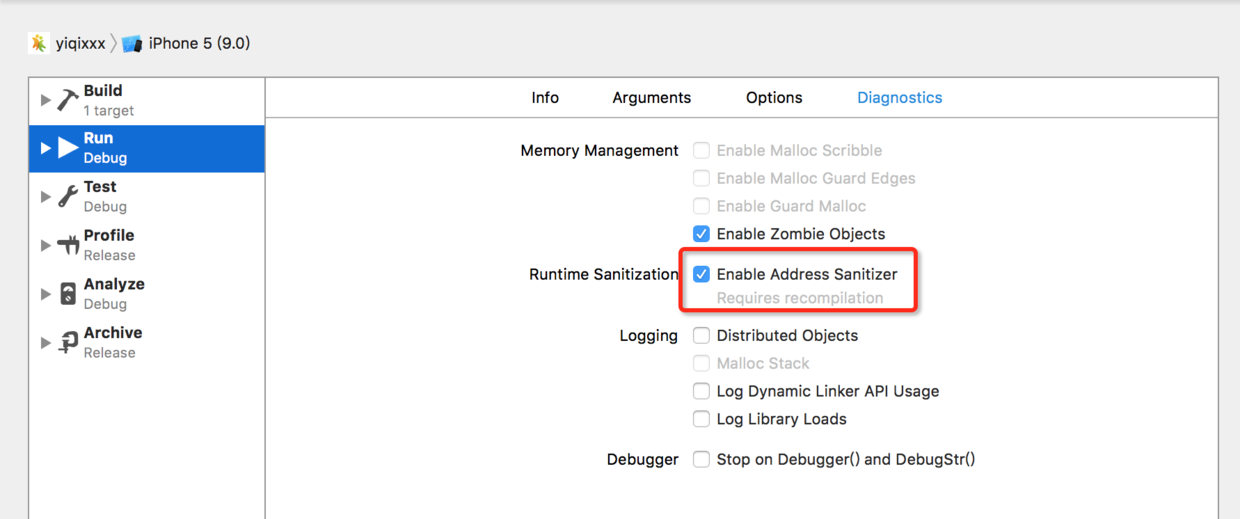The image size is (1240, 519).
Task: Click the Requires recompilation note
Action: [x=800, y=298]
